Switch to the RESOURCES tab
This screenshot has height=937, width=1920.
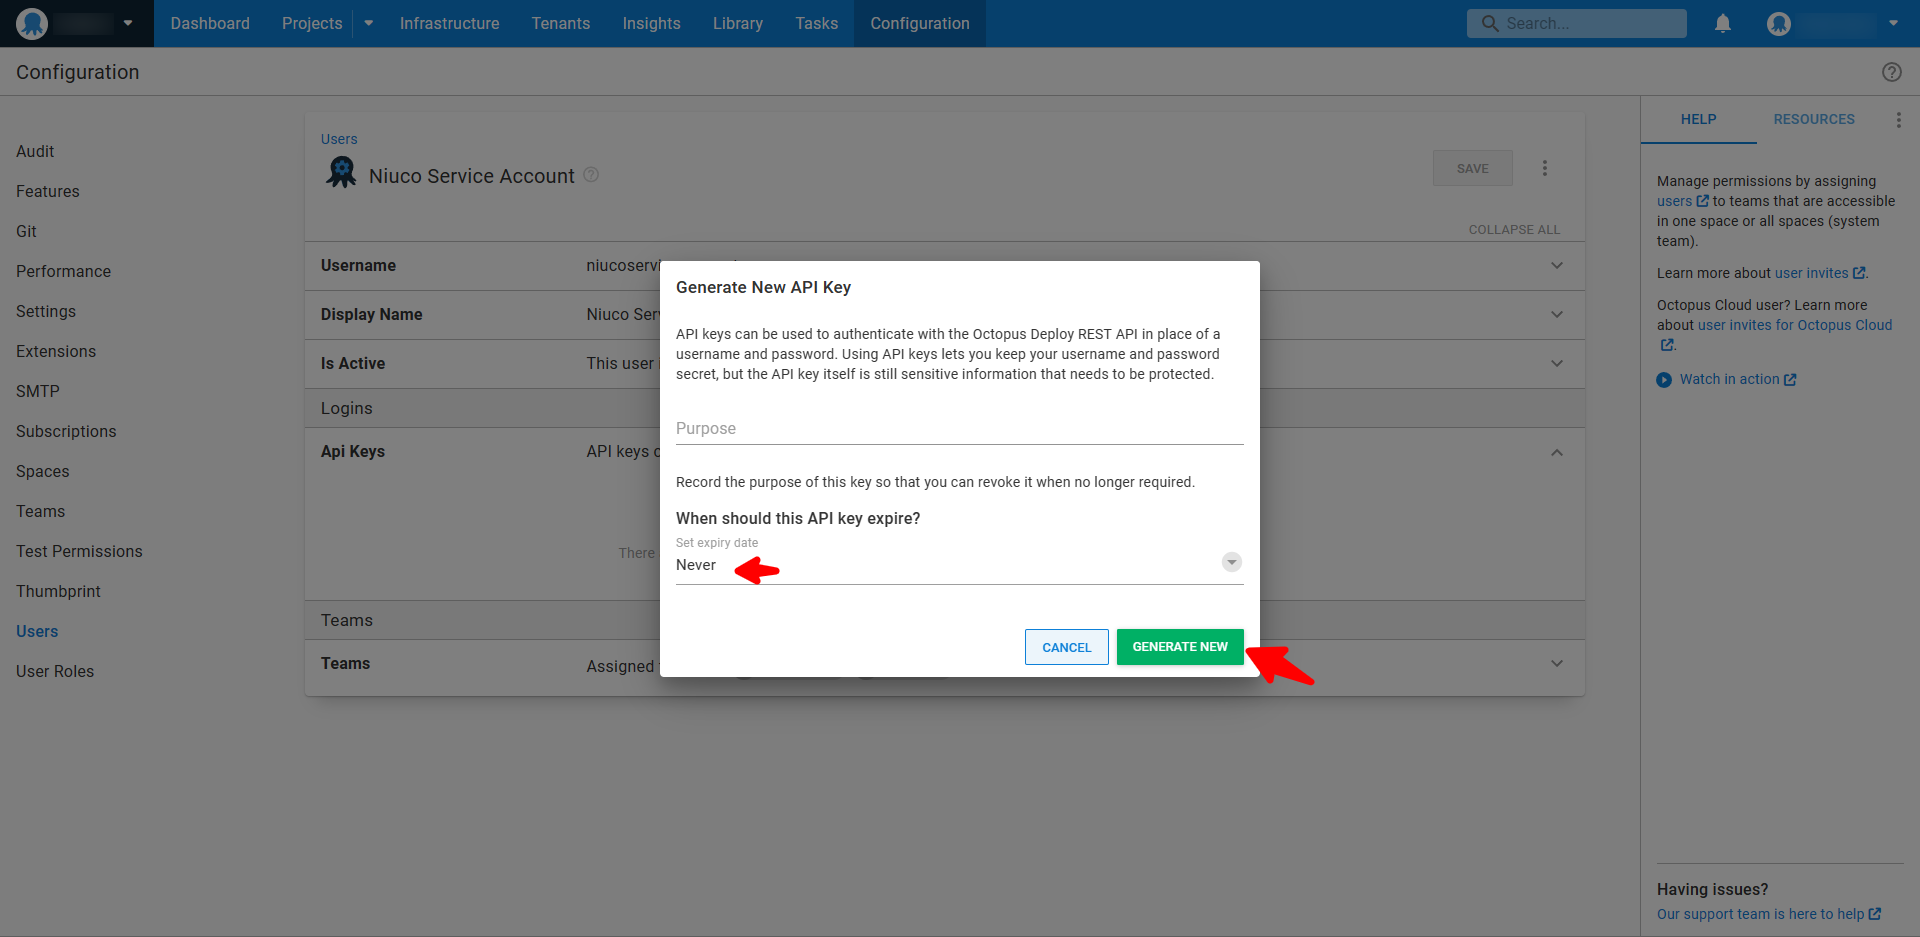tap(1814, 119)
